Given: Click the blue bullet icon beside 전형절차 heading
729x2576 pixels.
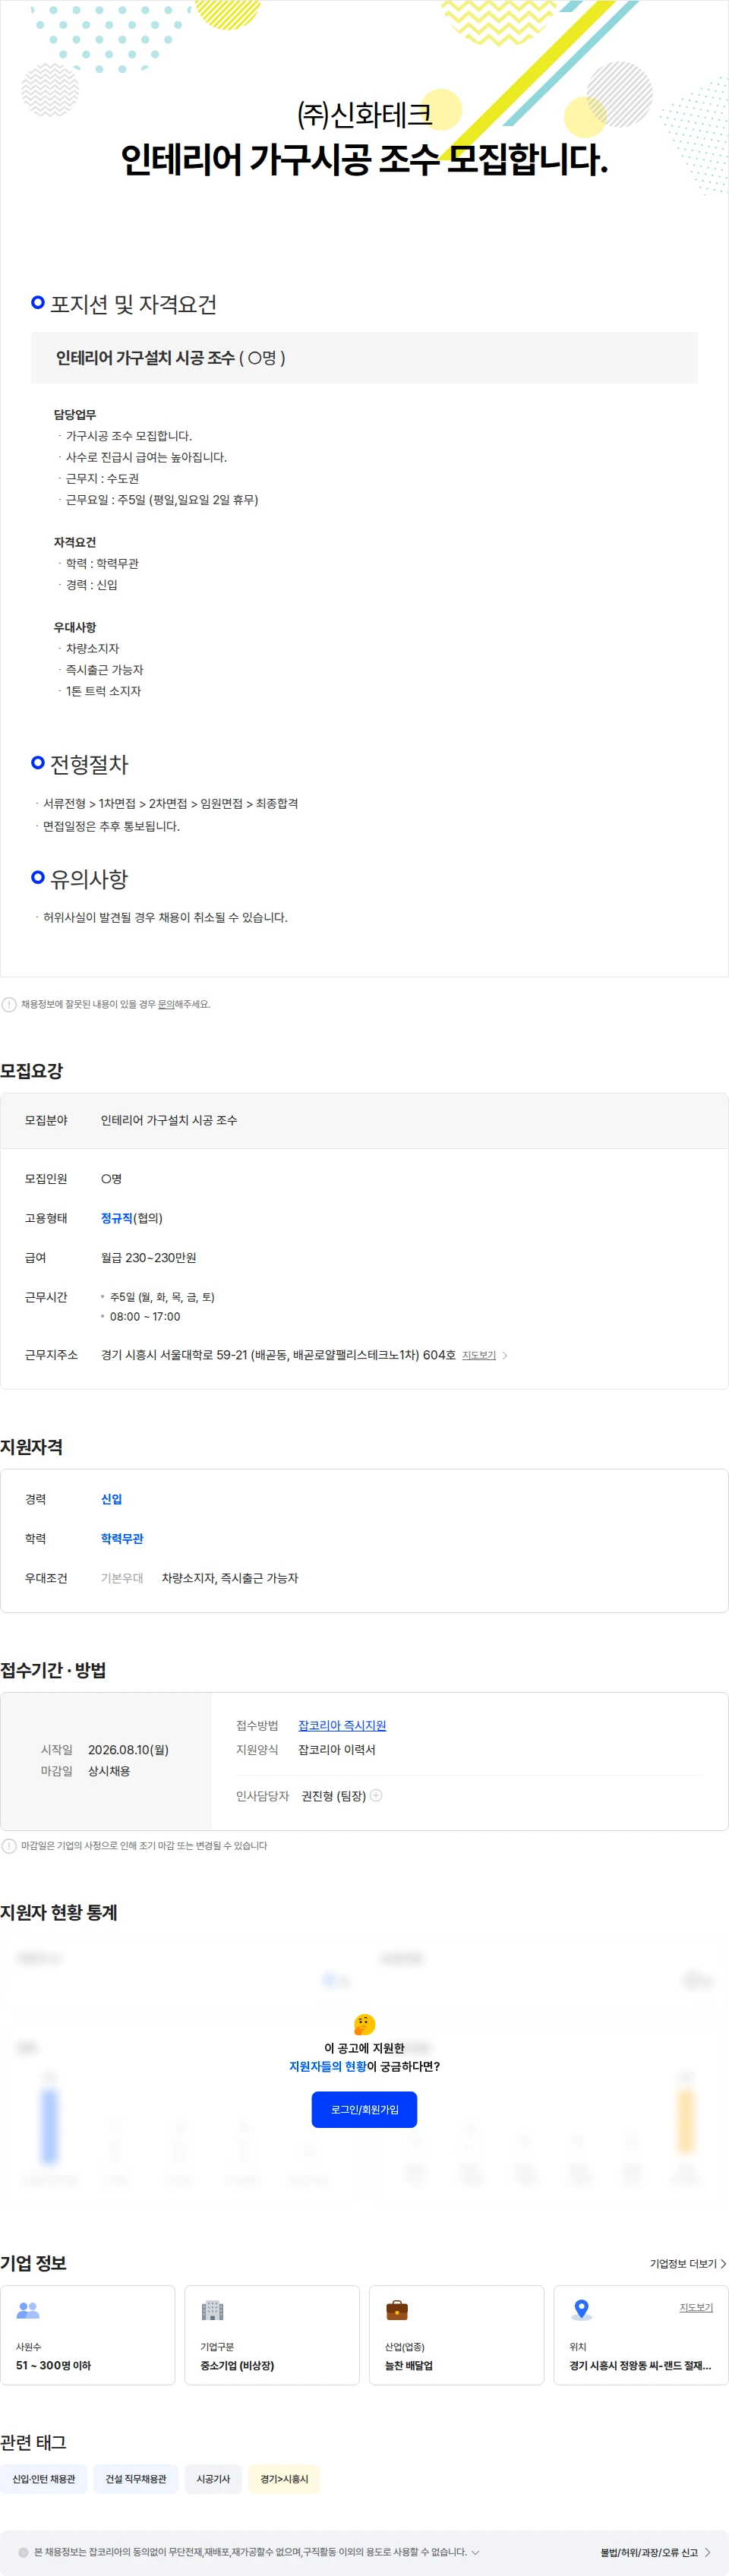Looking at the screenshot, I should 38,762.
